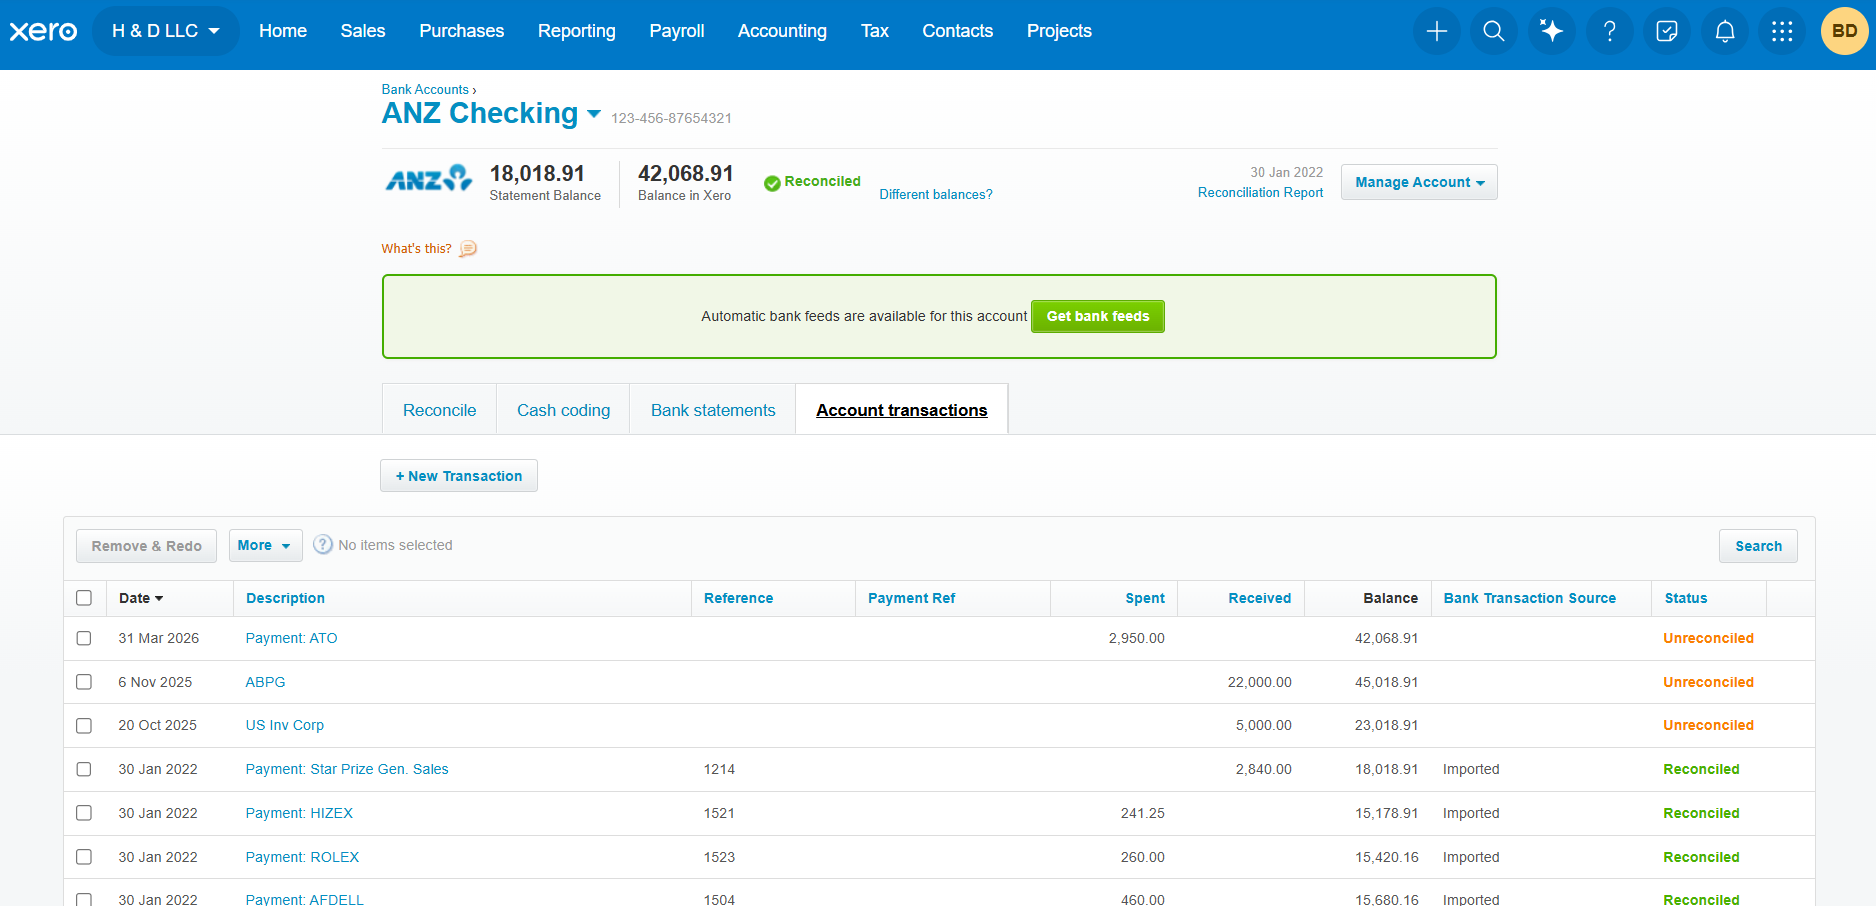Open the Payment: HIZEX transaction

[299, 813]
